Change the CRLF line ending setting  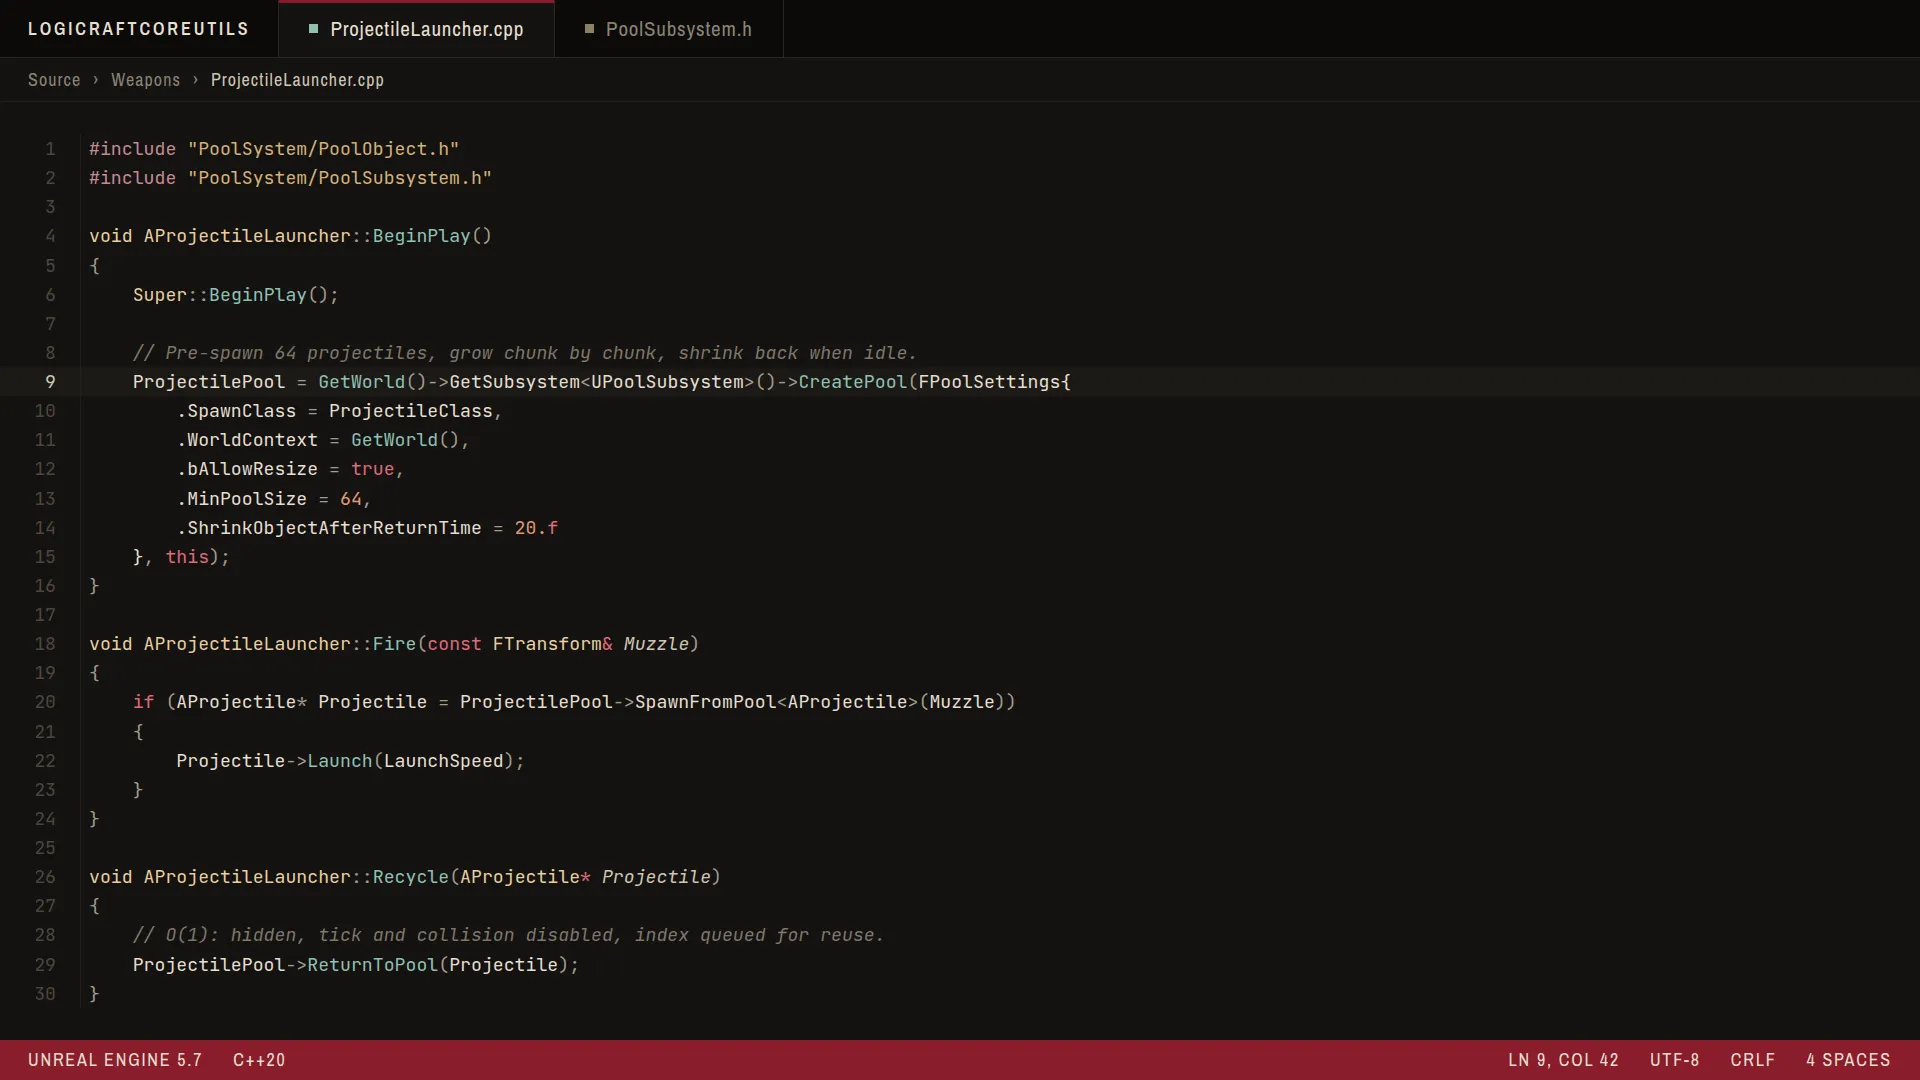(1752, 1060)
